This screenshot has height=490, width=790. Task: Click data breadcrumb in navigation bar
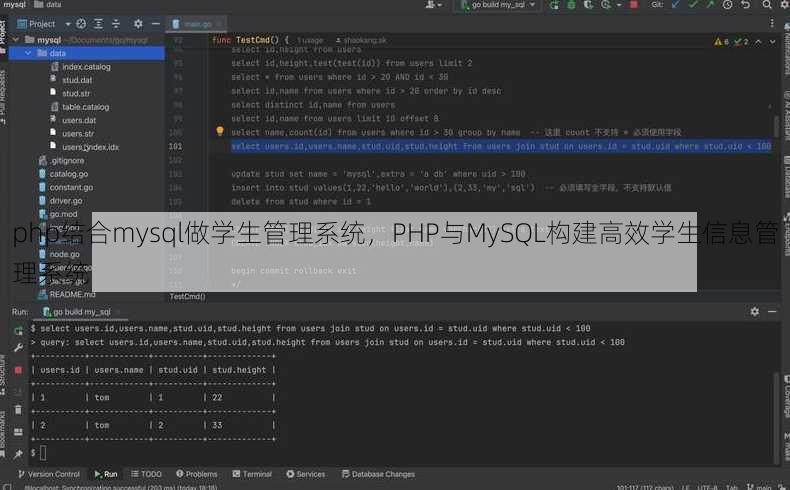point(48,5)
